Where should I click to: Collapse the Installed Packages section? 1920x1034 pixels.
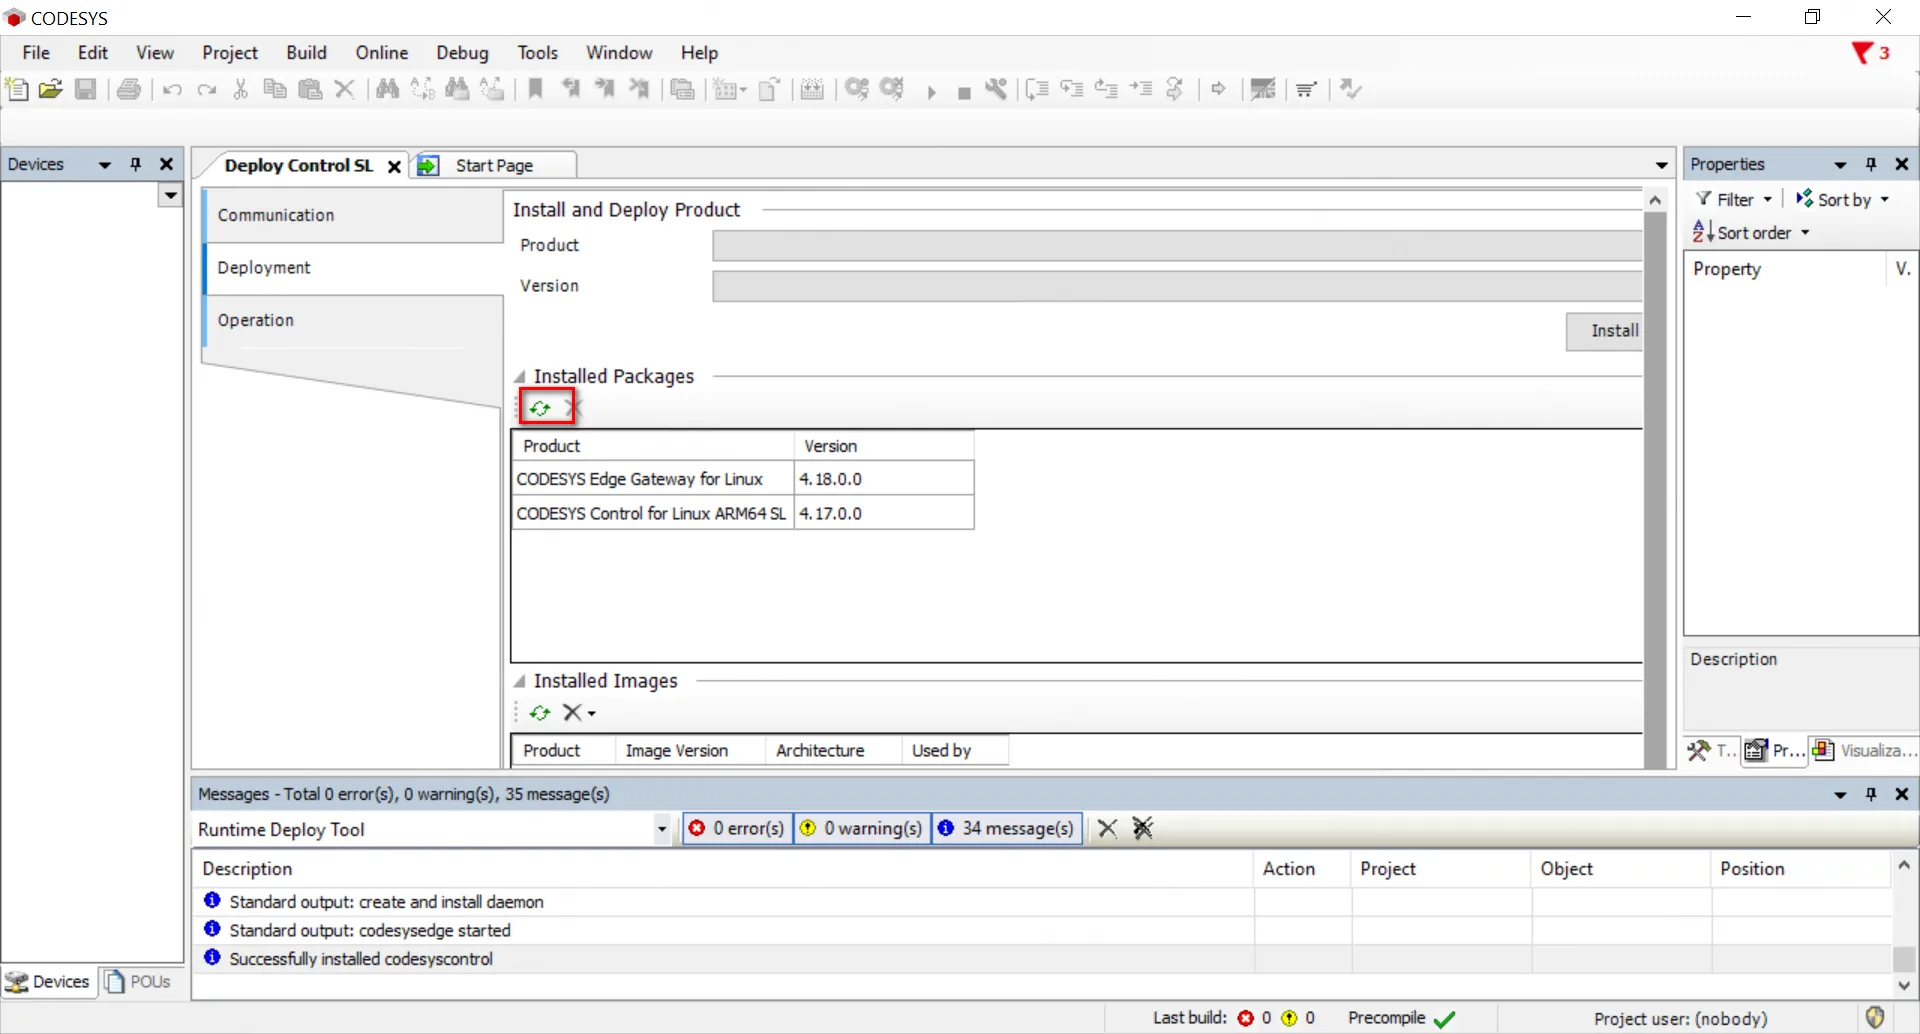tap(520, 377)
